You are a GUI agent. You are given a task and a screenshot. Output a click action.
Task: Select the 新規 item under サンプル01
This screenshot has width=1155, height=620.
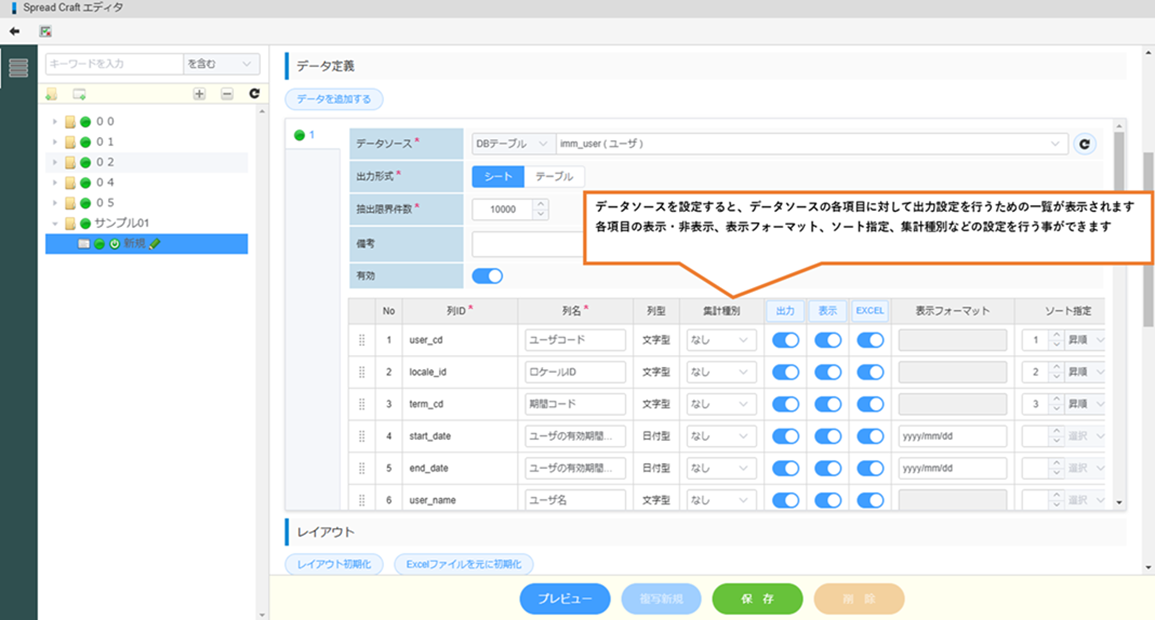[133, 244]
